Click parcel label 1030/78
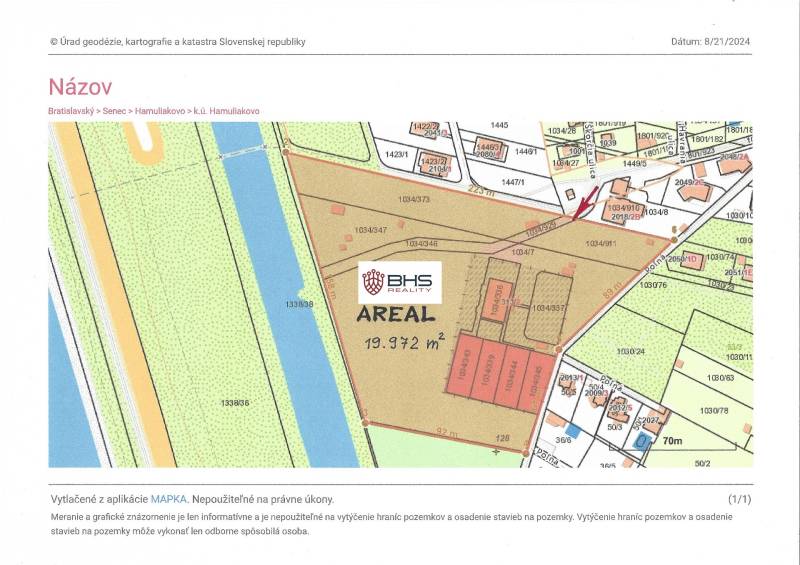Image resolution: width=800 pixels, height=565 pixels. point(714,410)
